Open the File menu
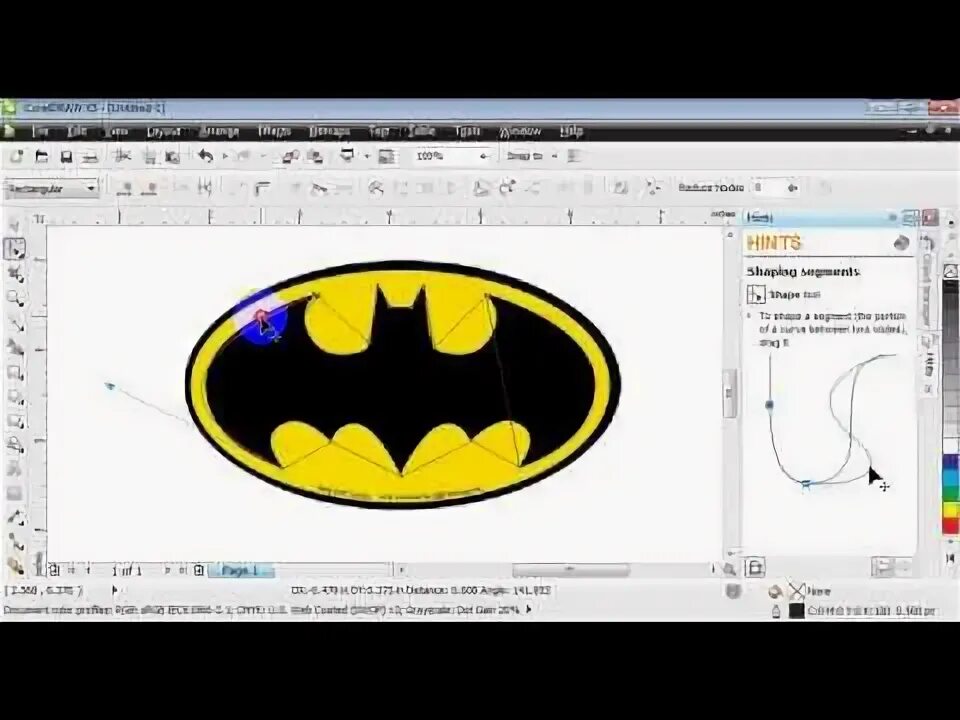 pyautogui.click(x=41, y=132)
